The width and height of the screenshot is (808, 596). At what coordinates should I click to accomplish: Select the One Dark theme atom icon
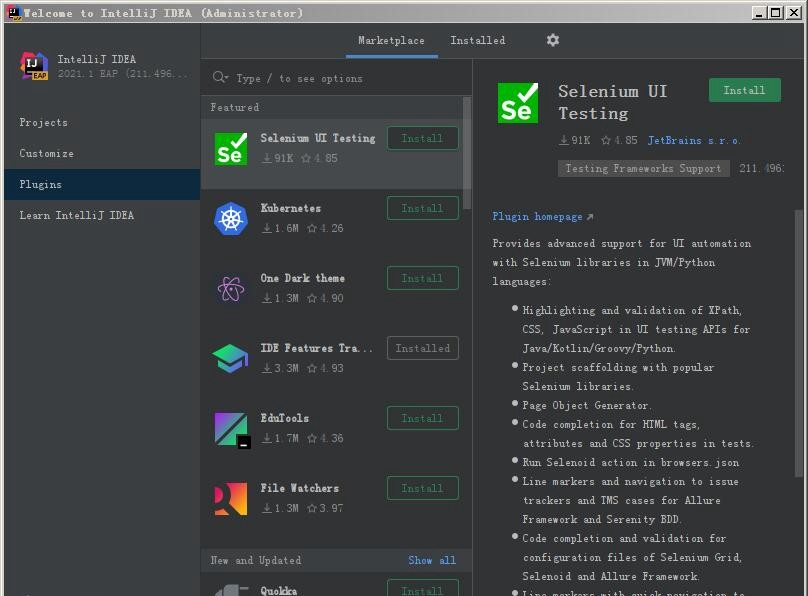[231, 288]
